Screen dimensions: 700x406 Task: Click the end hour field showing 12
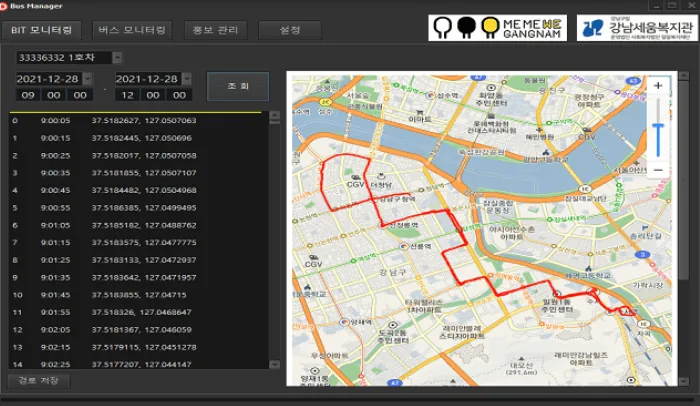click(127, 95)
